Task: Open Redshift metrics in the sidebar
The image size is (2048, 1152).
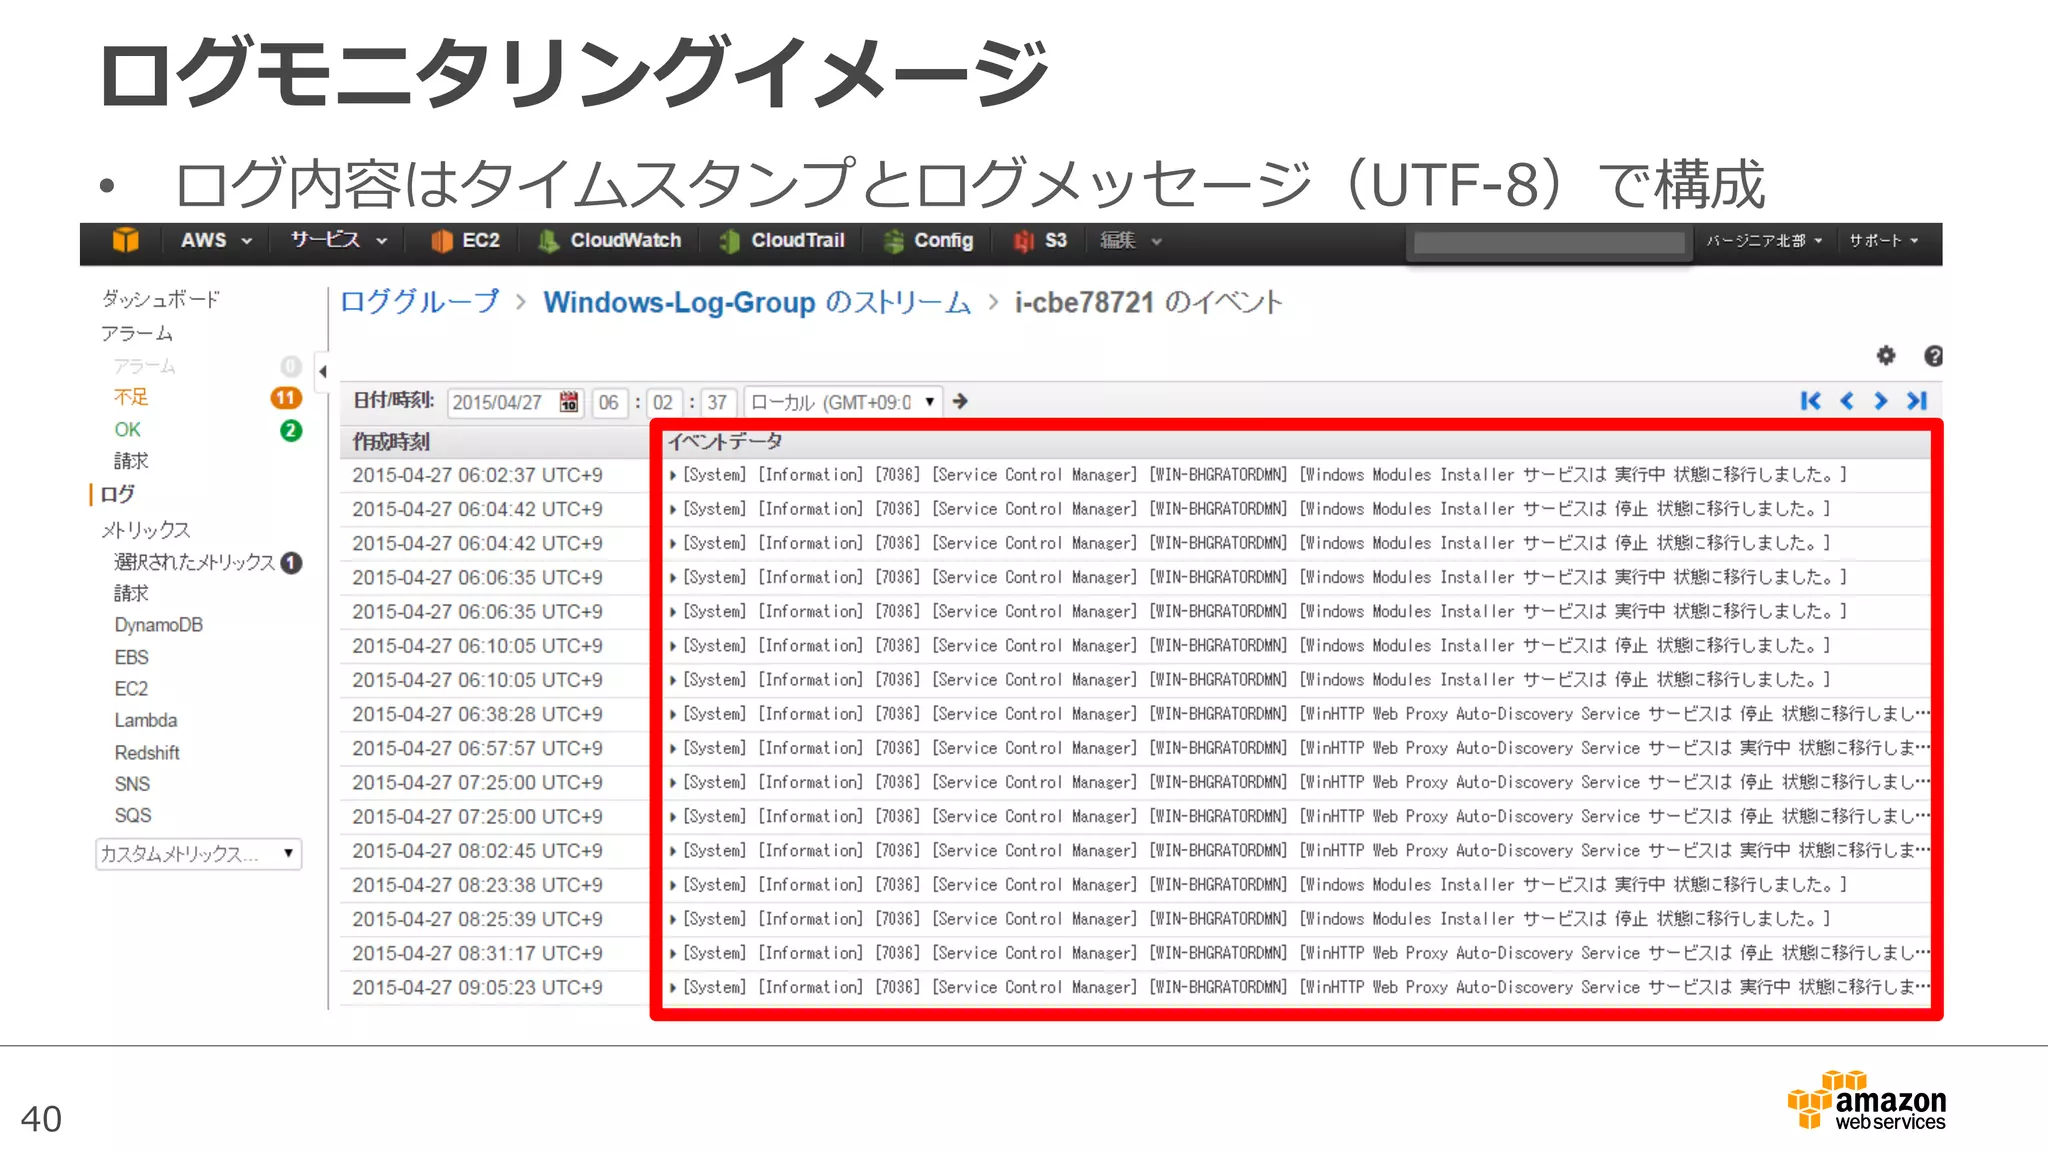Action: 147,753
